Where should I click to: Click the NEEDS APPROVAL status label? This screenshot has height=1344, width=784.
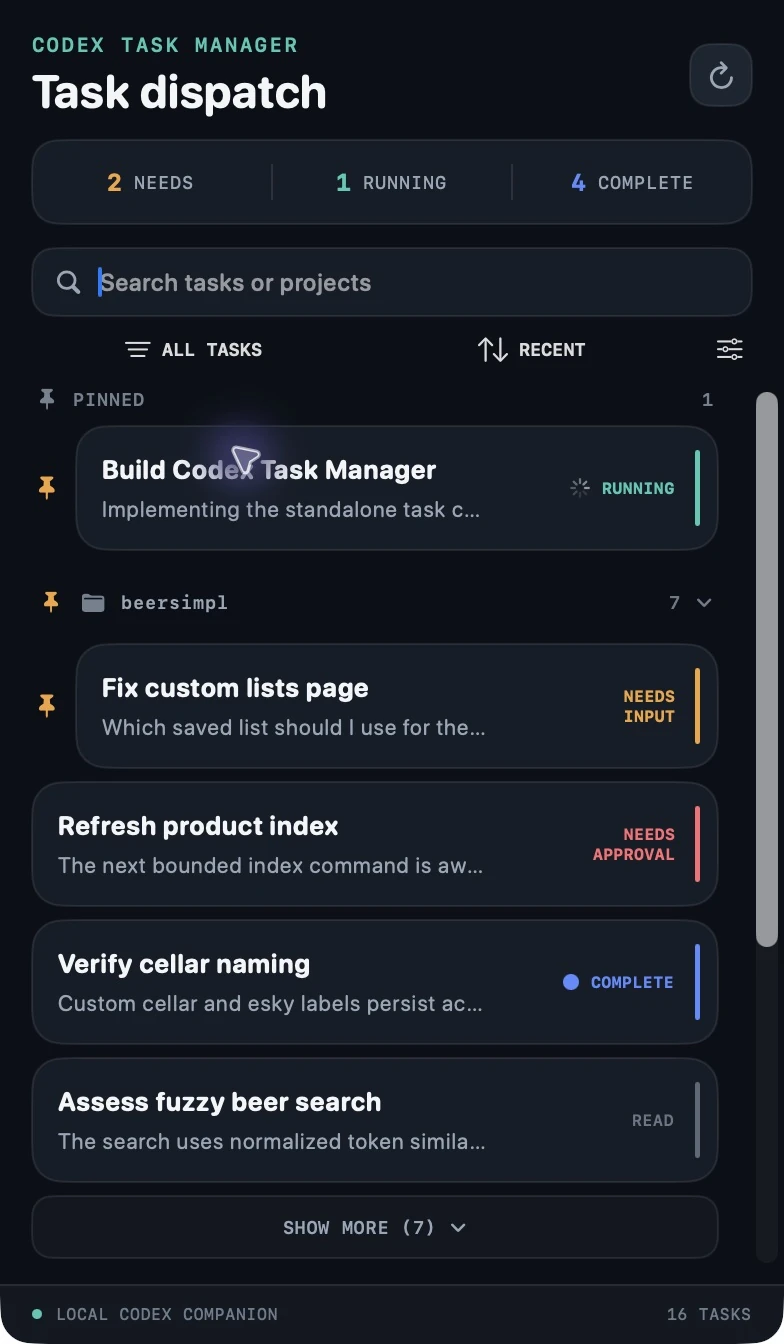634,844
